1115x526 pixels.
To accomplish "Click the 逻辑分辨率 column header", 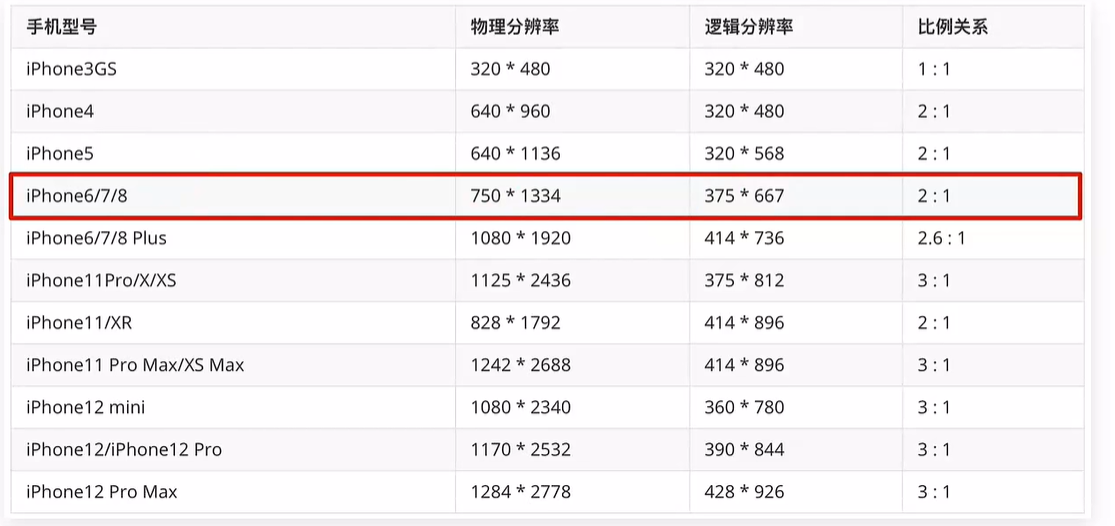I will tap(748, 27).
